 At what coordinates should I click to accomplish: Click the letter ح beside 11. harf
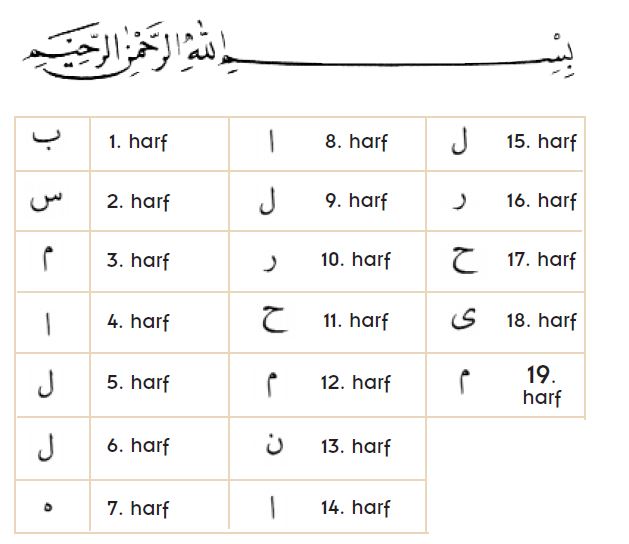(x=274, y=319)
